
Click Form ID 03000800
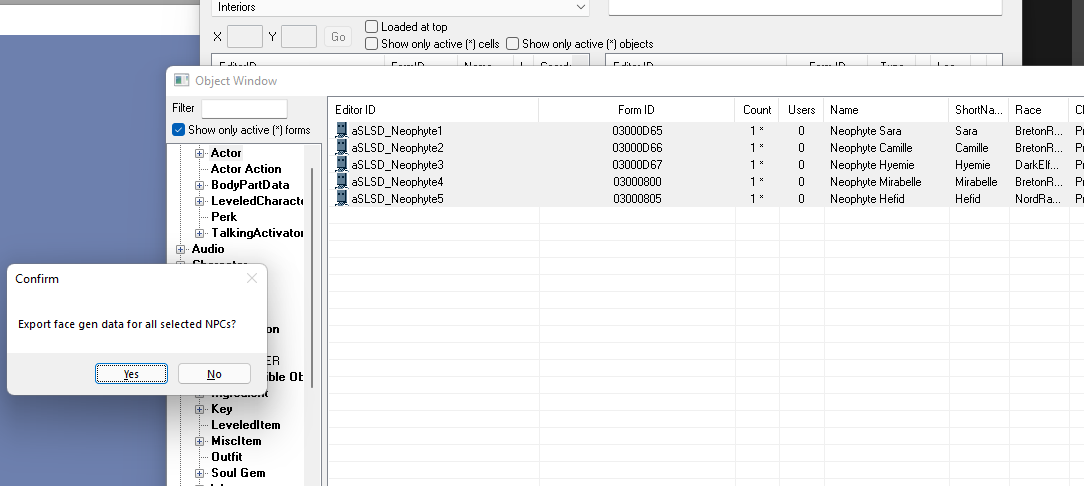[637, 182]
